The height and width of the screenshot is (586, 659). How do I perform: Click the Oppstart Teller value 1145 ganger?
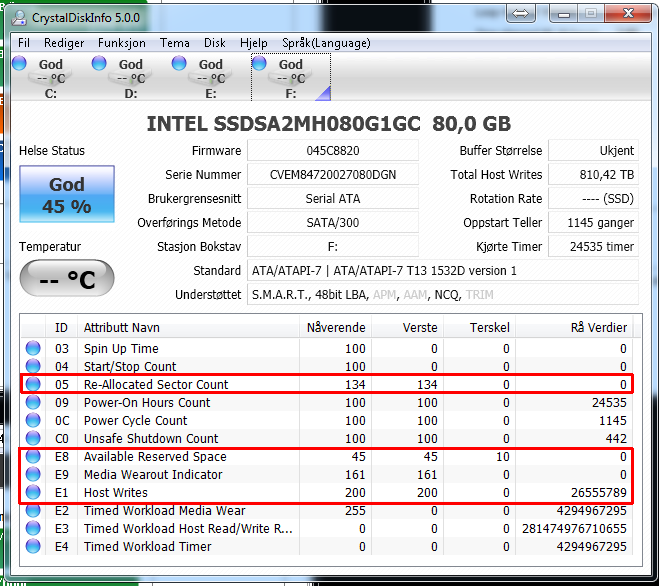593,222
